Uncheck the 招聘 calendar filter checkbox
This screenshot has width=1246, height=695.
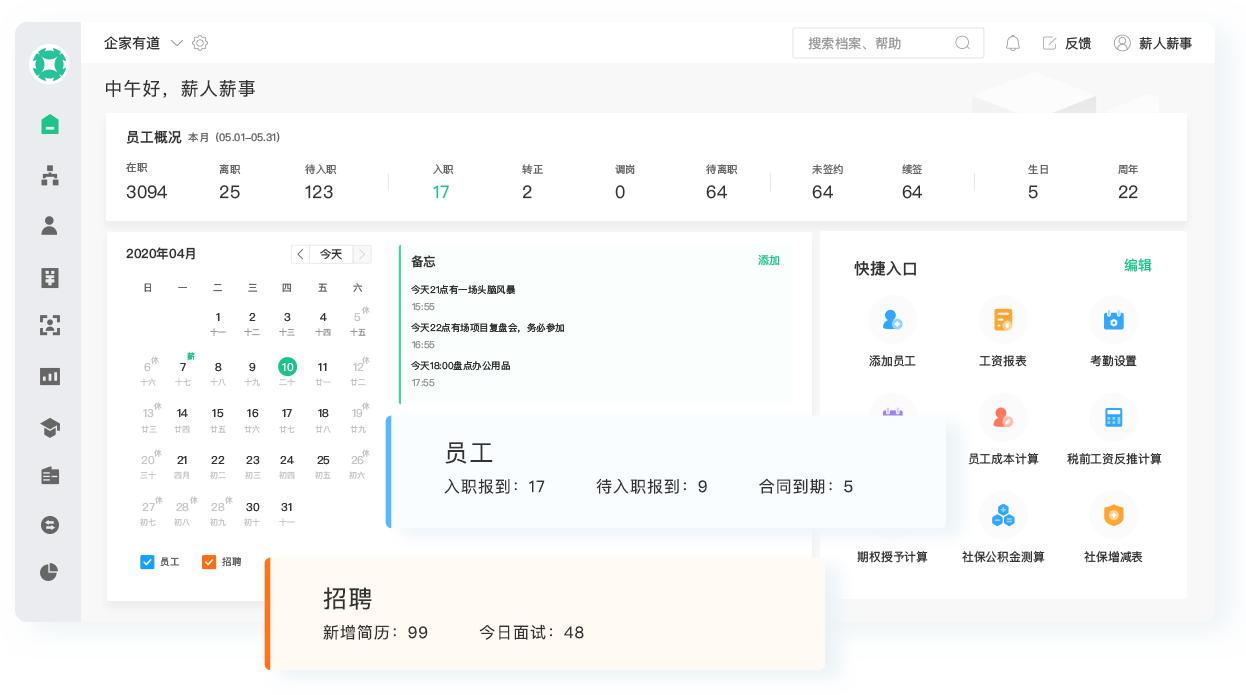pos(209,563)
